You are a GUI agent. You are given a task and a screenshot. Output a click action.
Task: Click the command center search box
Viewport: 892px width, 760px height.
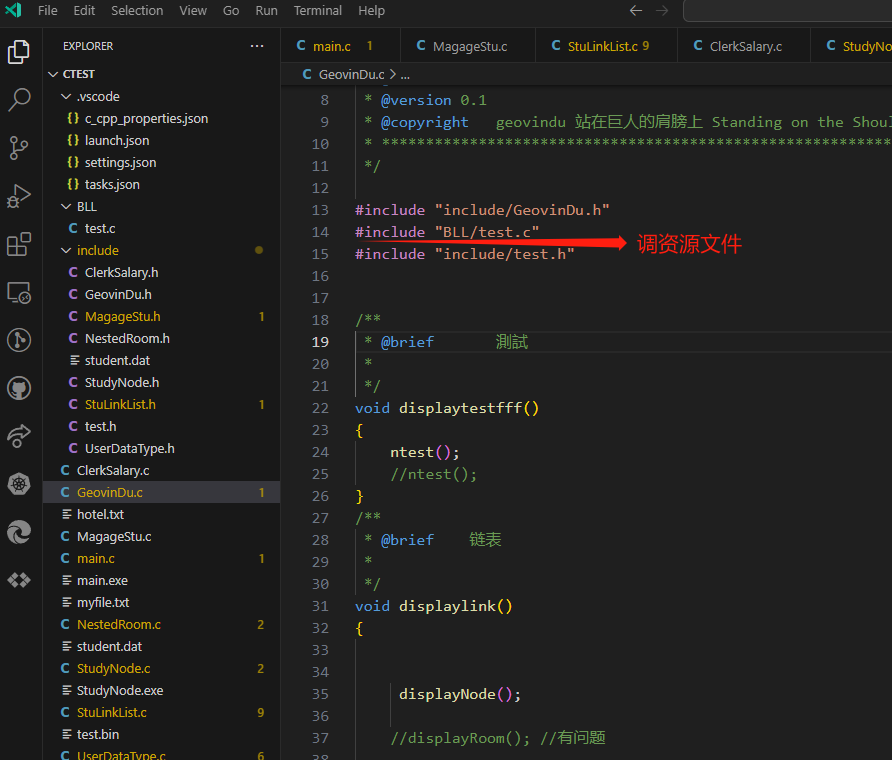point(787,11)
